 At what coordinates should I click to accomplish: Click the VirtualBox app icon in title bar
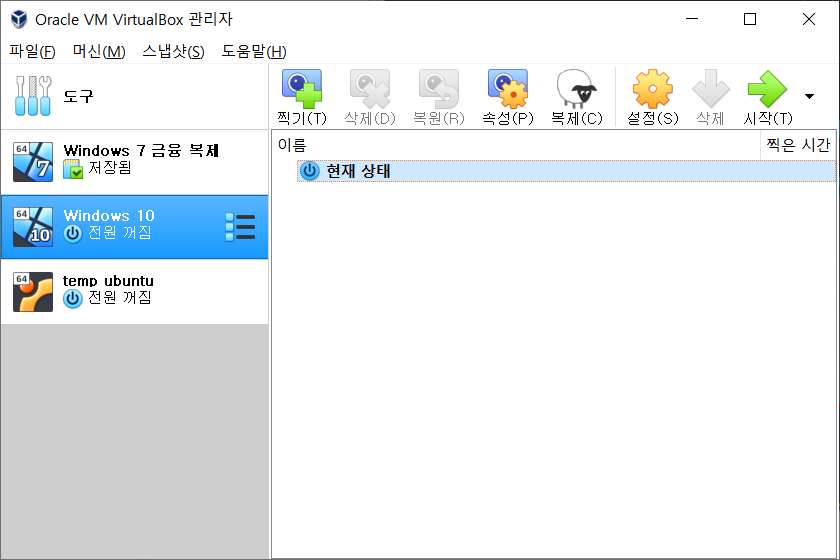19,19
